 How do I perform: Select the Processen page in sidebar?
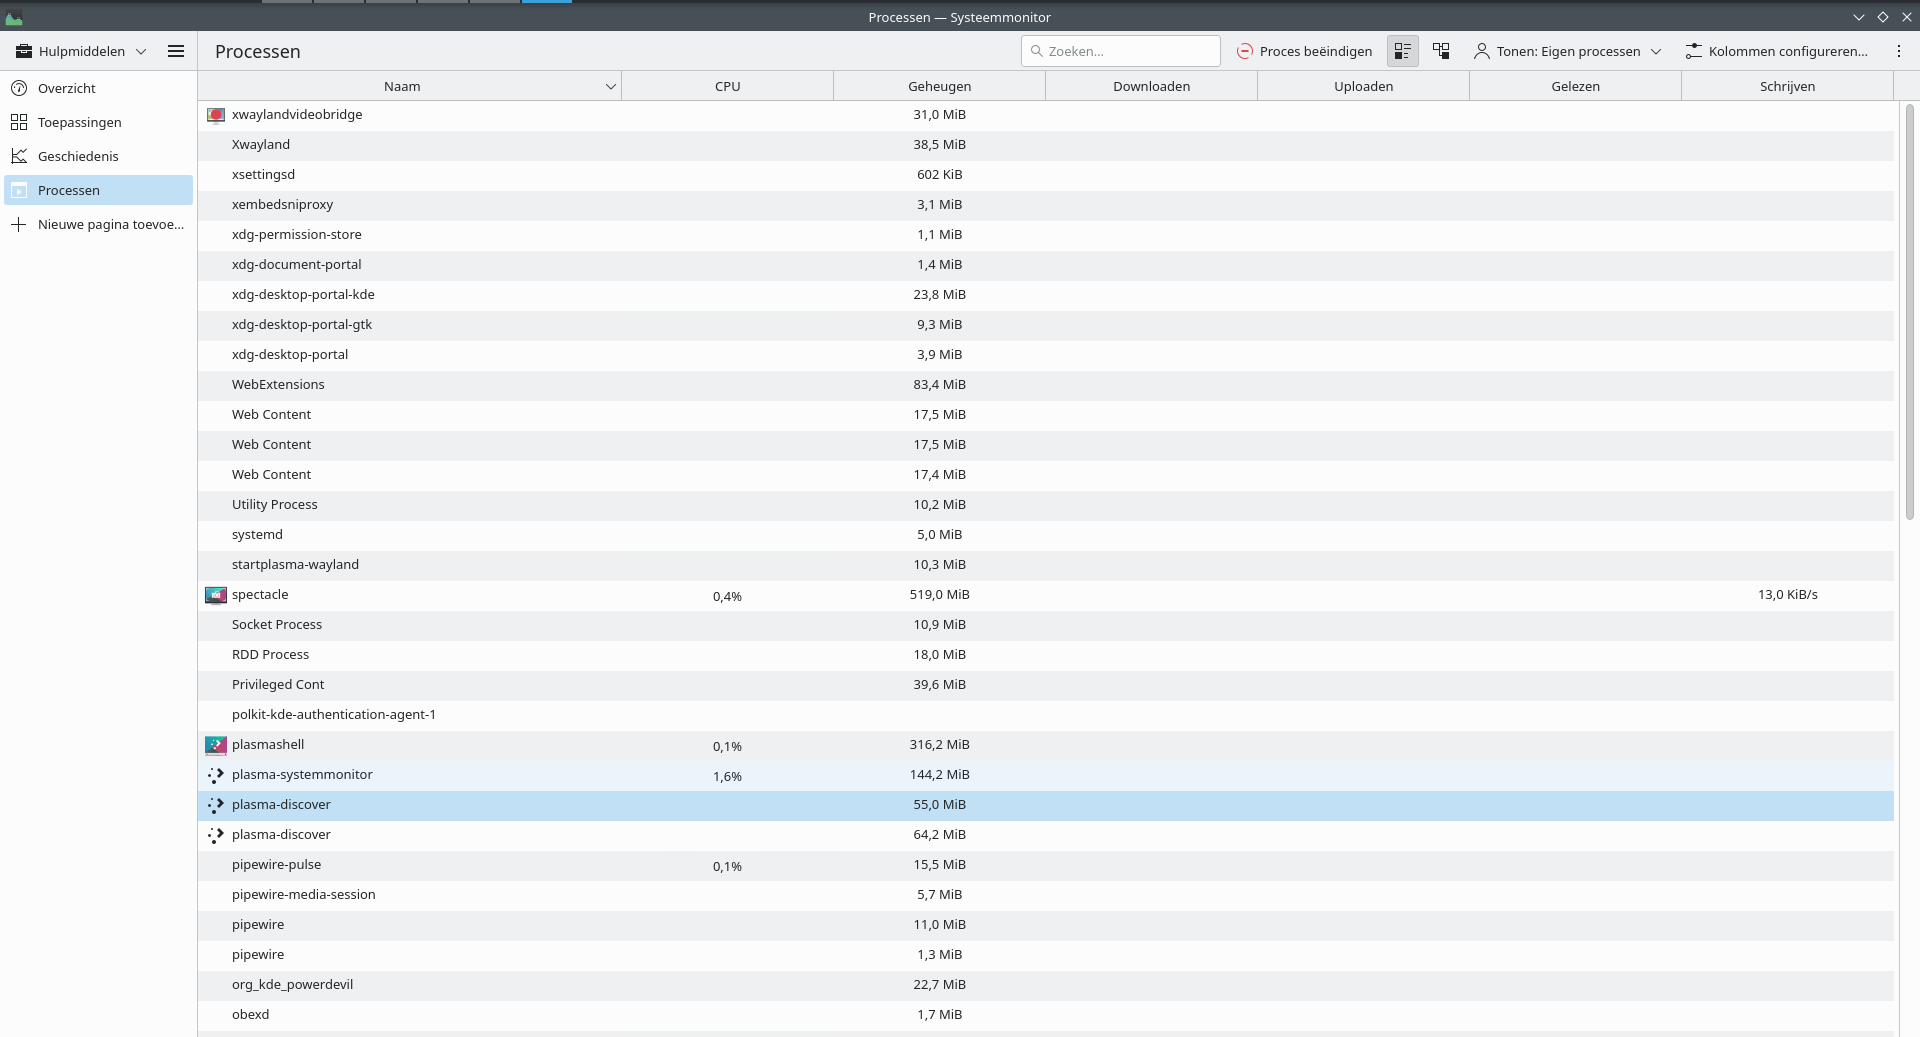[98, 190]
